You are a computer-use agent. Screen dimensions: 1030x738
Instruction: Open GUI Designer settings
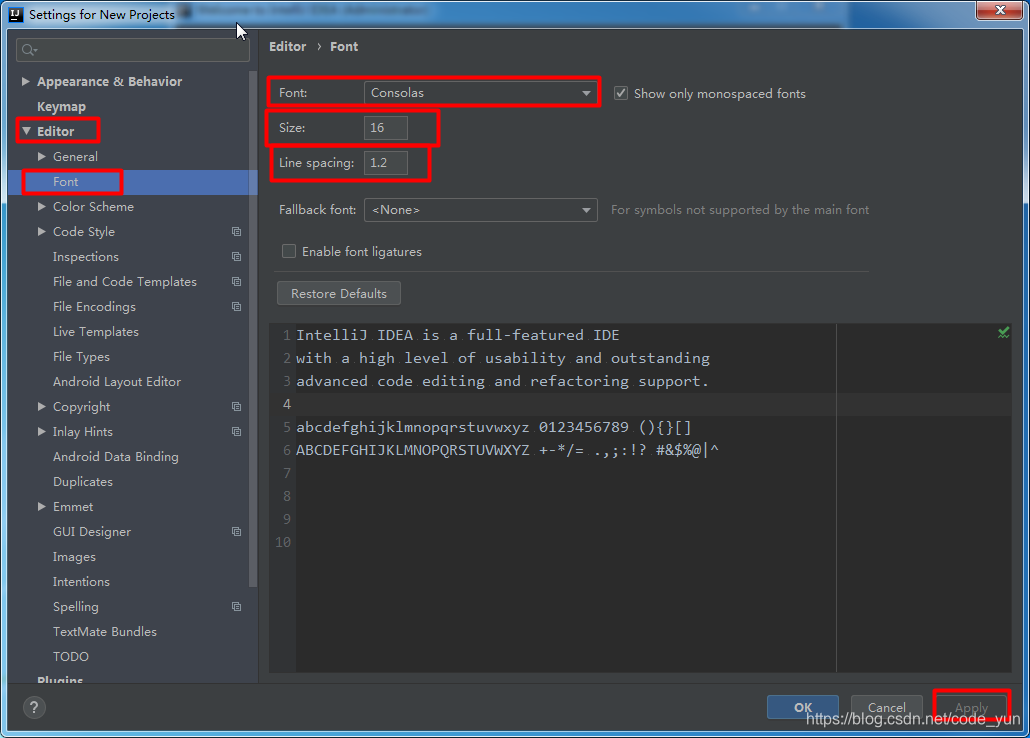coord(92,532)
